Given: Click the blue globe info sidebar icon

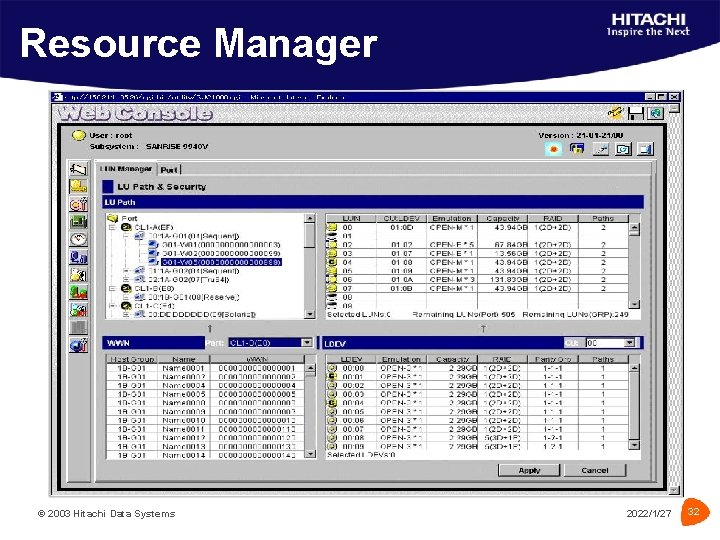Looking at the screenshot, I should 78,344.
